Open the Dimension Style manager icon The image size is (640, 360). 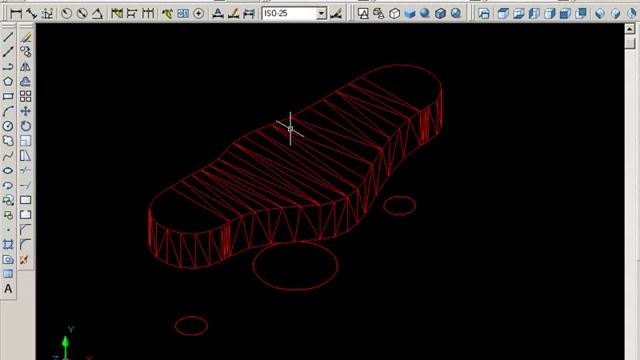[336, 13]
